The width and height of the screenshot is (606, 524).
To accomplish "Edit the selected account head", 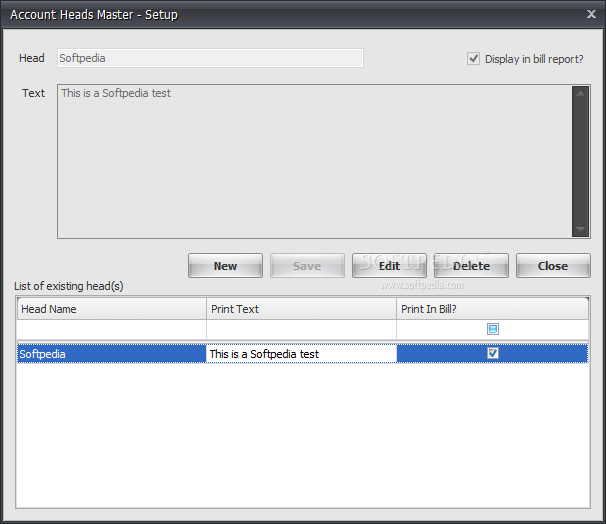I will [389, 265].
